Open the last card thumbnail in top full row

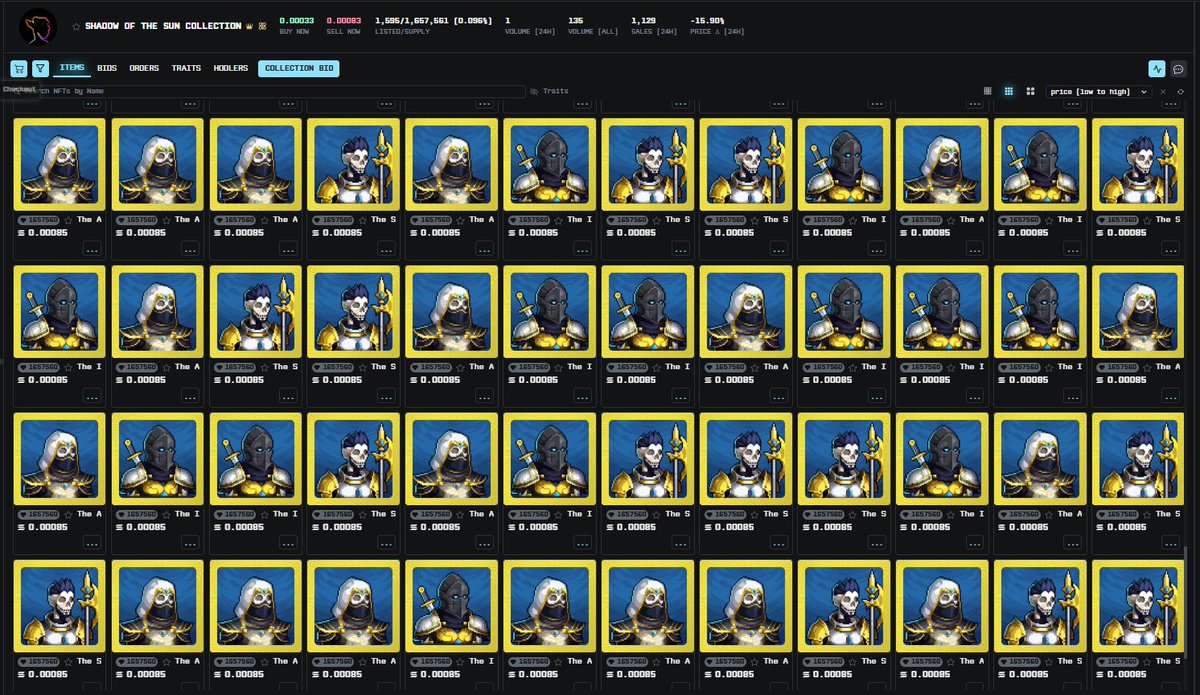point(1137,164)
